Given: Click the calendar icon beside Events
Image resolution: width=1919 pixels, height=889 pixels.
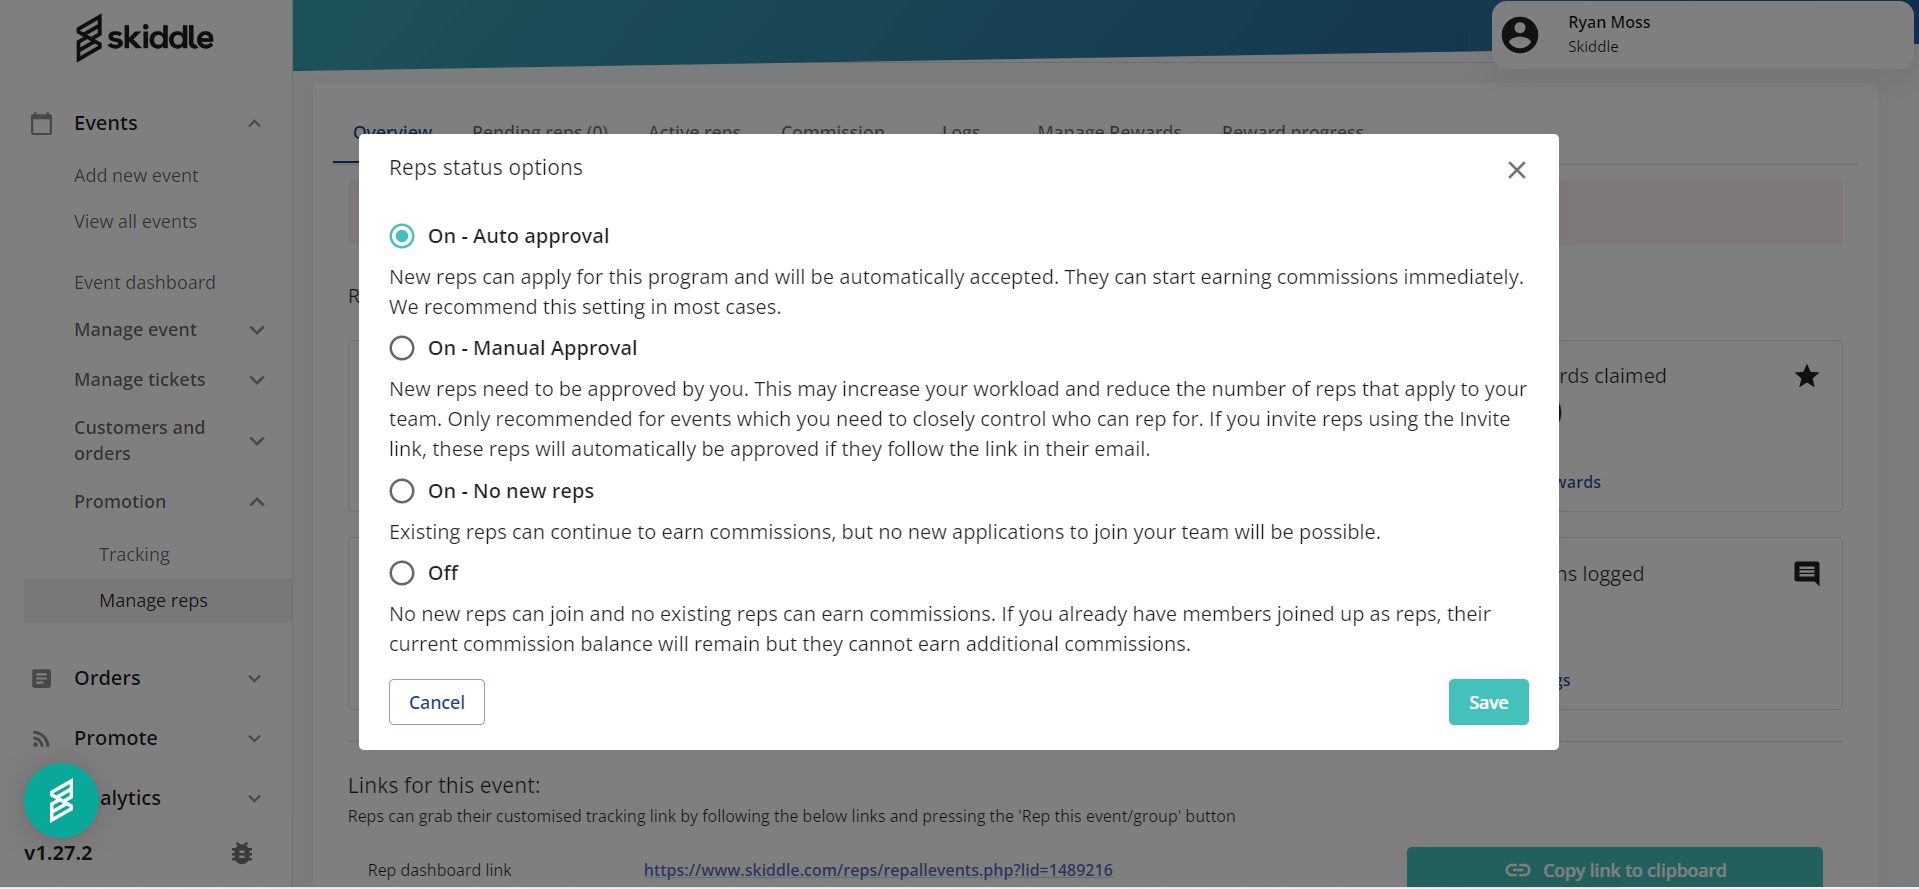Looking at the screenshot, I should [x=41, y=123].
